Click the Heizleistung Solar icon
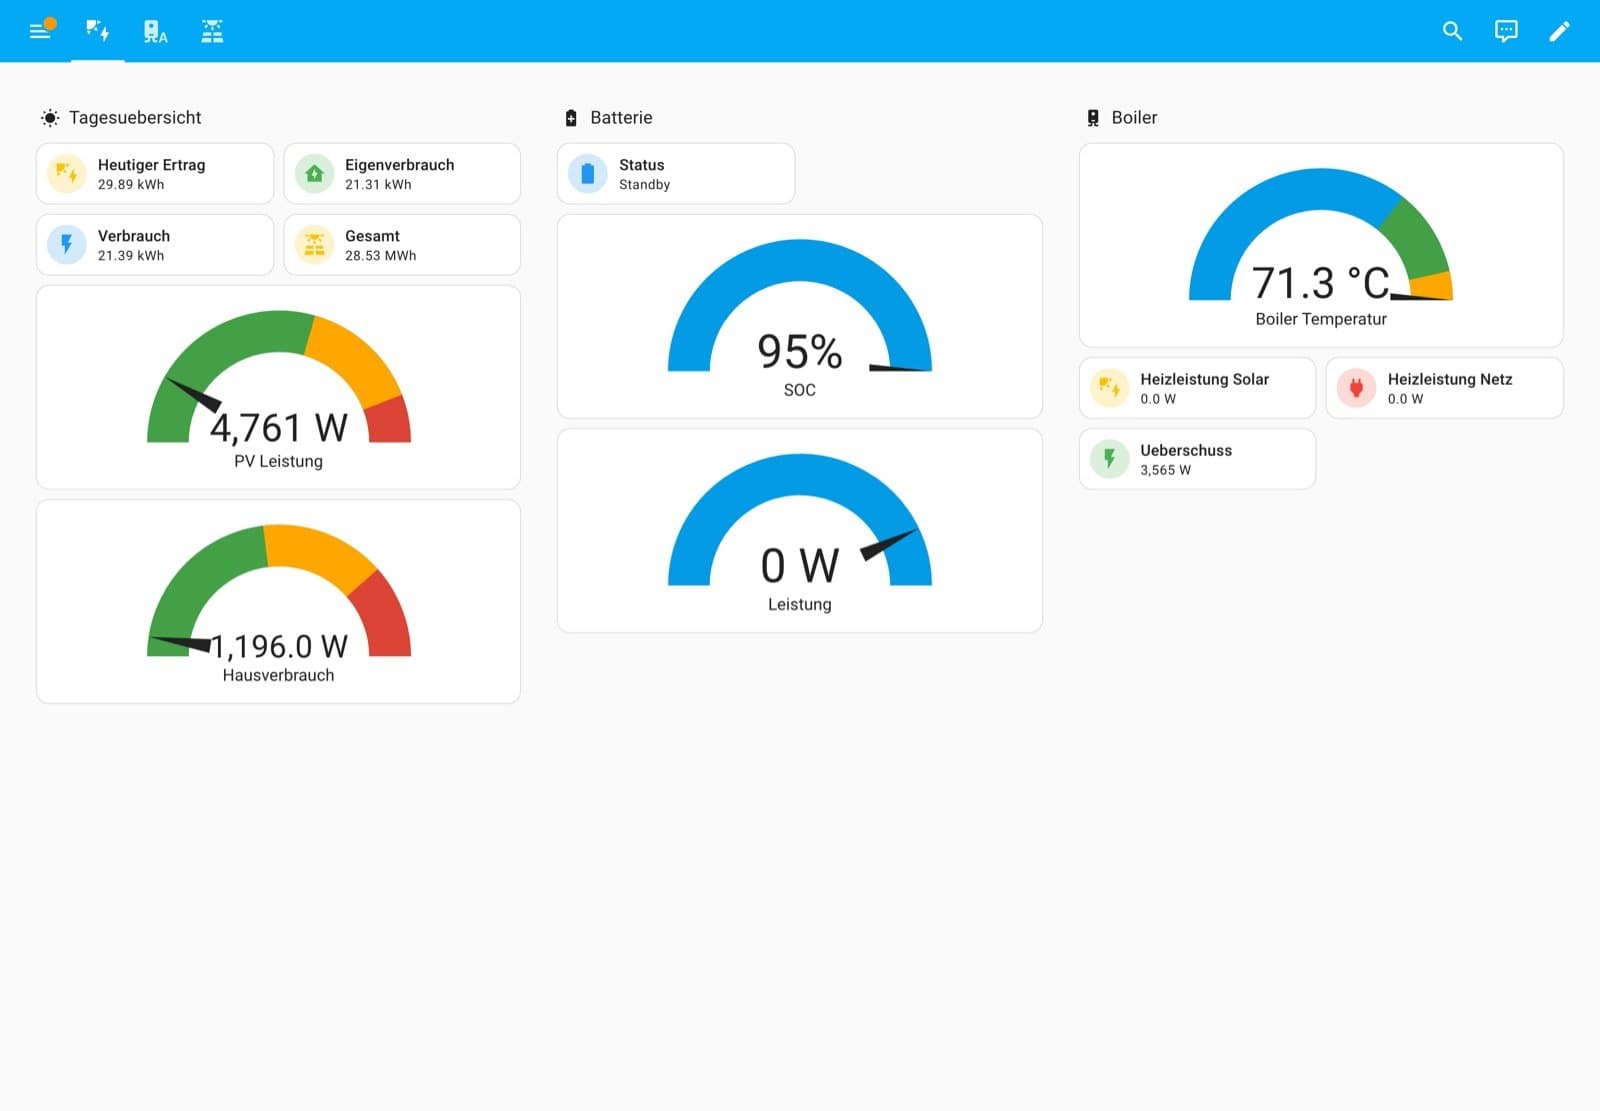The height and width of the screenshot is (1111, 1600). (x=1109, y=388)
